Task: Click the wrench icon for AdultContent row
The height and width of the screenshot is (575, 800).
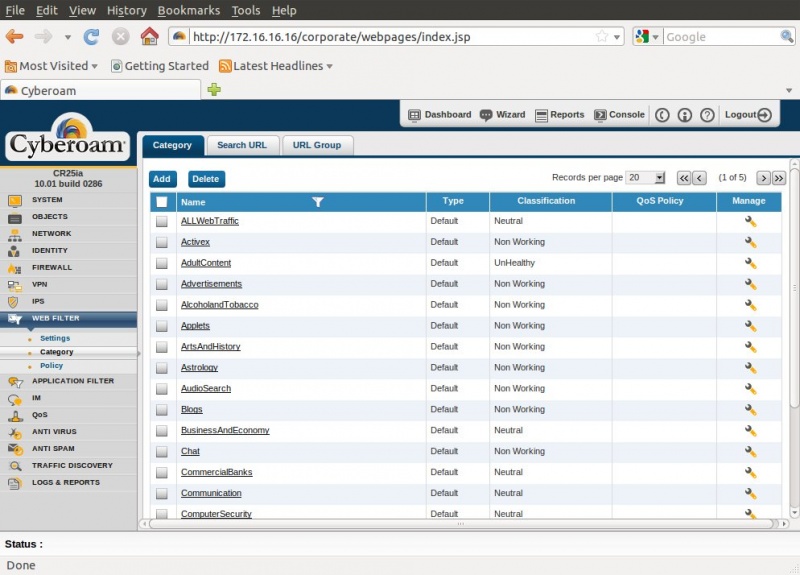Action: [x=750, y=263]
